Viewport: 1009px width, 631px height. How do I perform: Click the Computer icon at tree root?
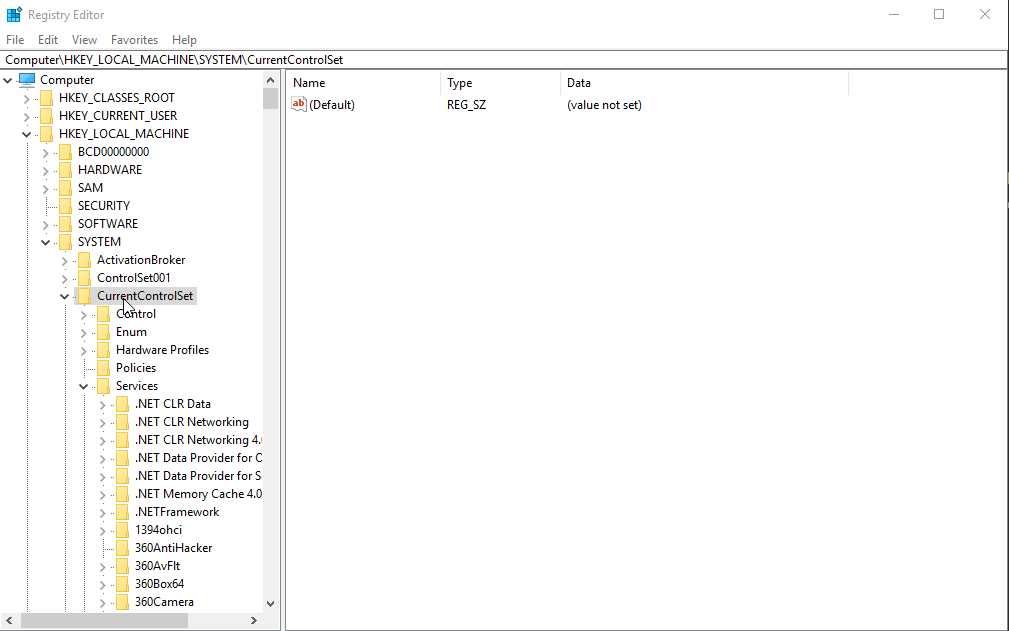26,79
